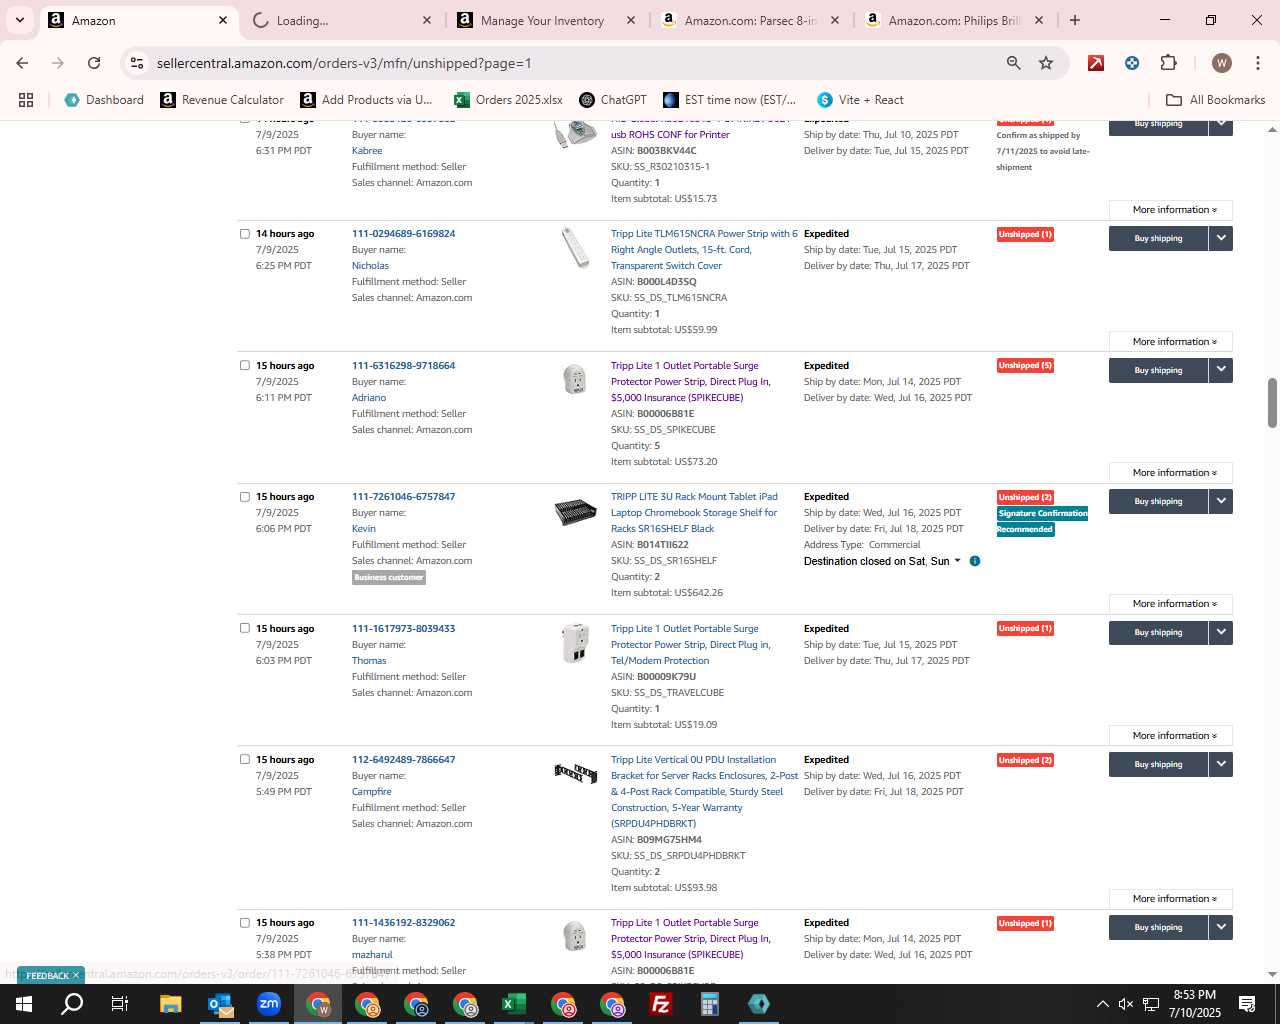Screen dimensions: 1280x1024
Task: Expand Buy shipping dropdown for Adriano order
Action: coord(1221,370)
